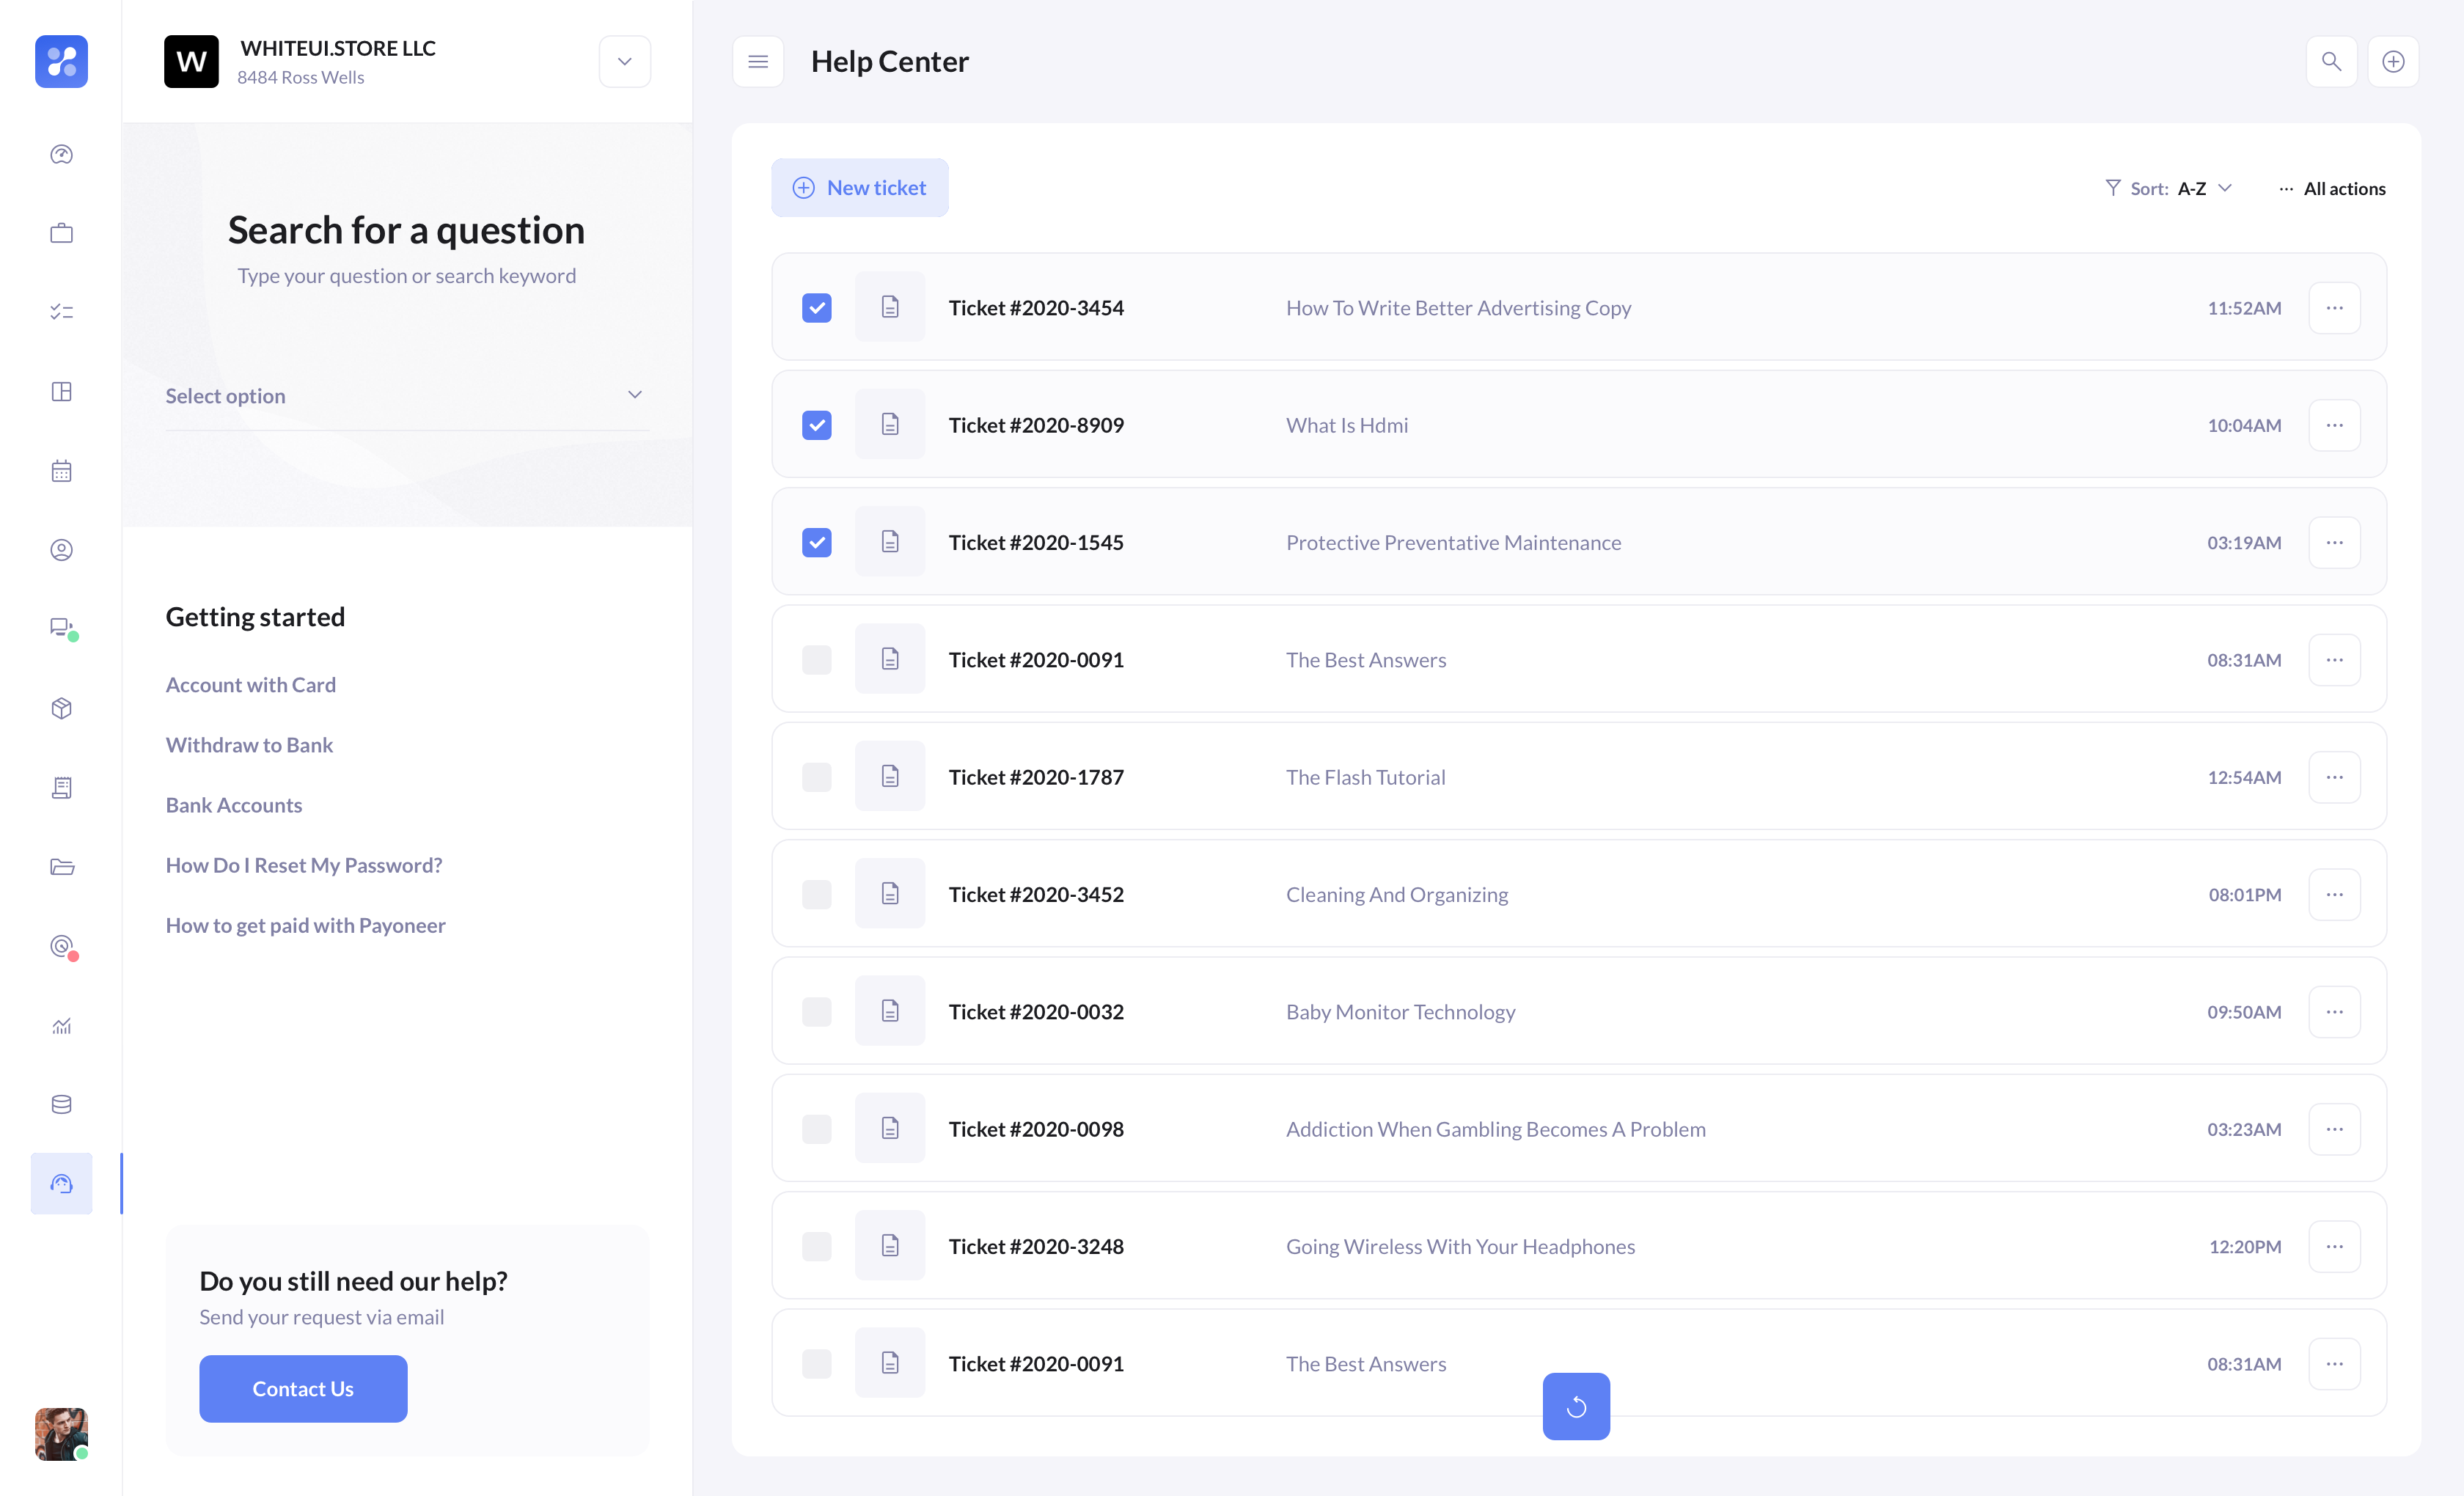Screen dimensions: 2464x1496
Task: Click the hamburger menu icon beside Help Center
Action: [758, 62]
